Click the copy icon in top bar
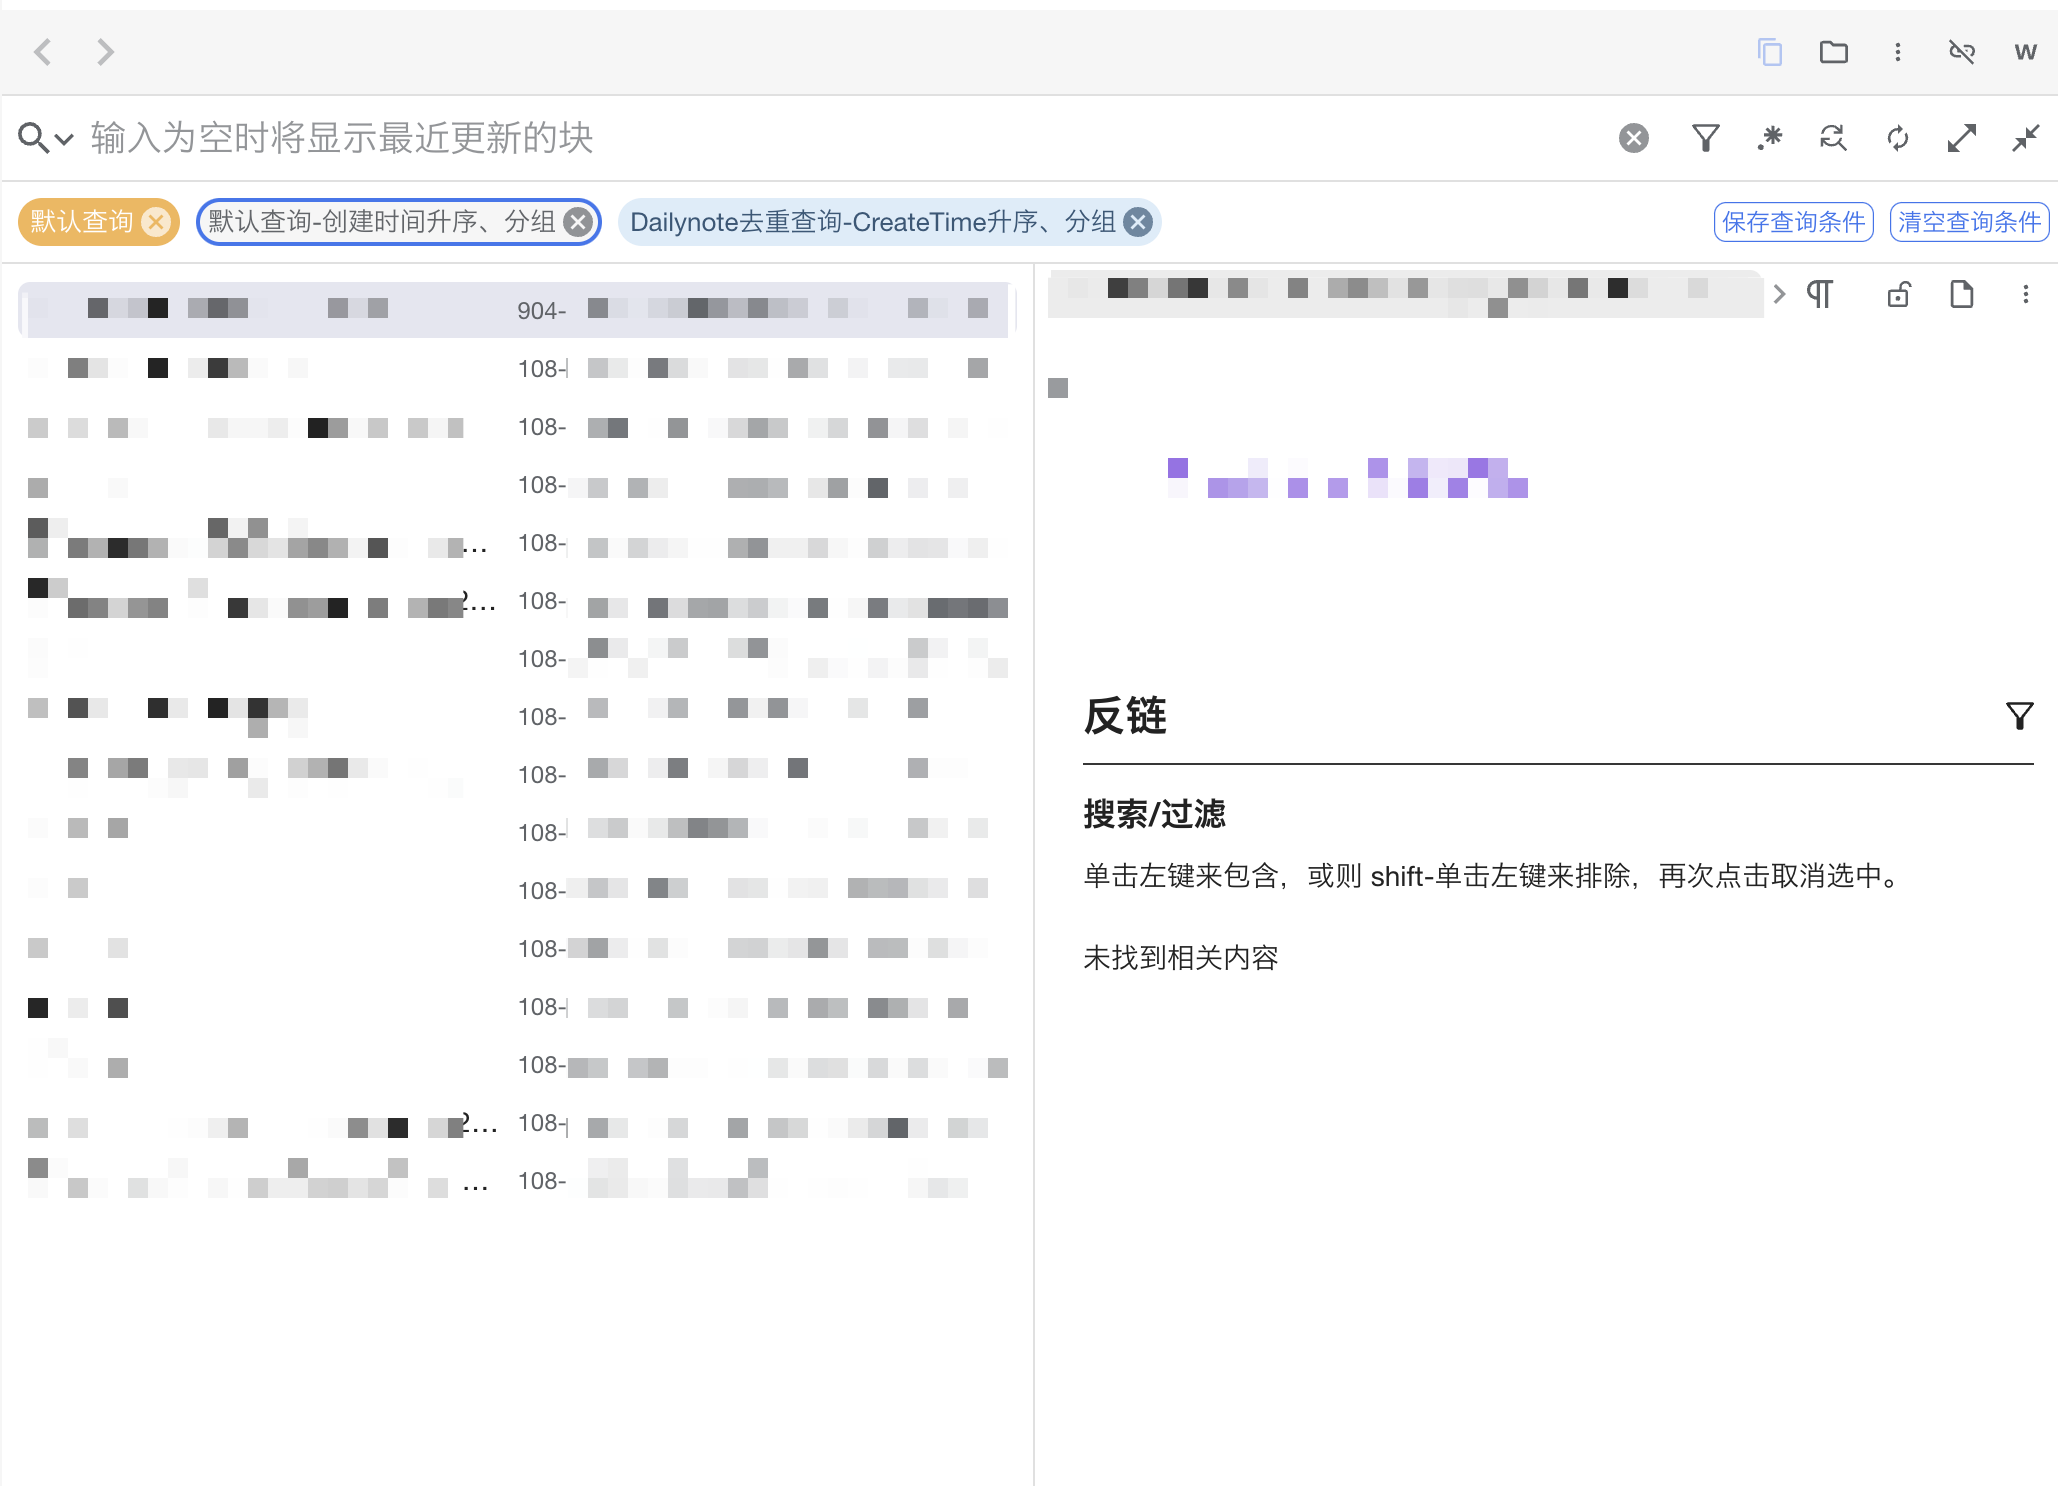The height and width of the screenshot is (1486, 2058). click(x=1769, y=52)
